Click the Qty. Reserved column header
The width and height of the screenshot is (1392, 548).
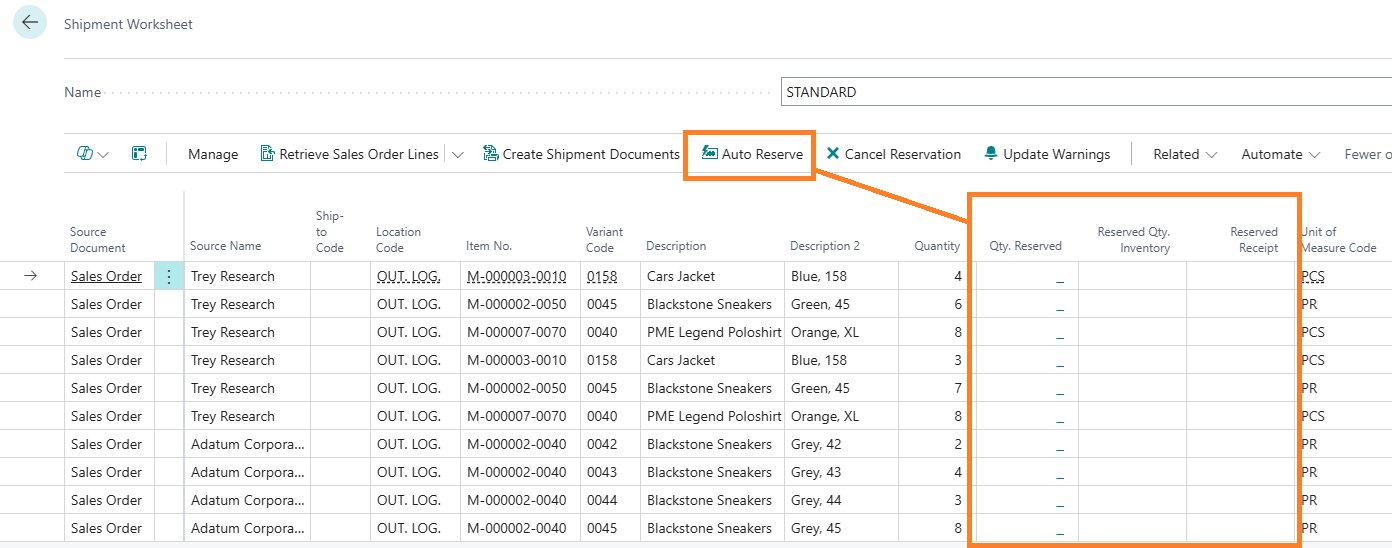pos(1025,245)
